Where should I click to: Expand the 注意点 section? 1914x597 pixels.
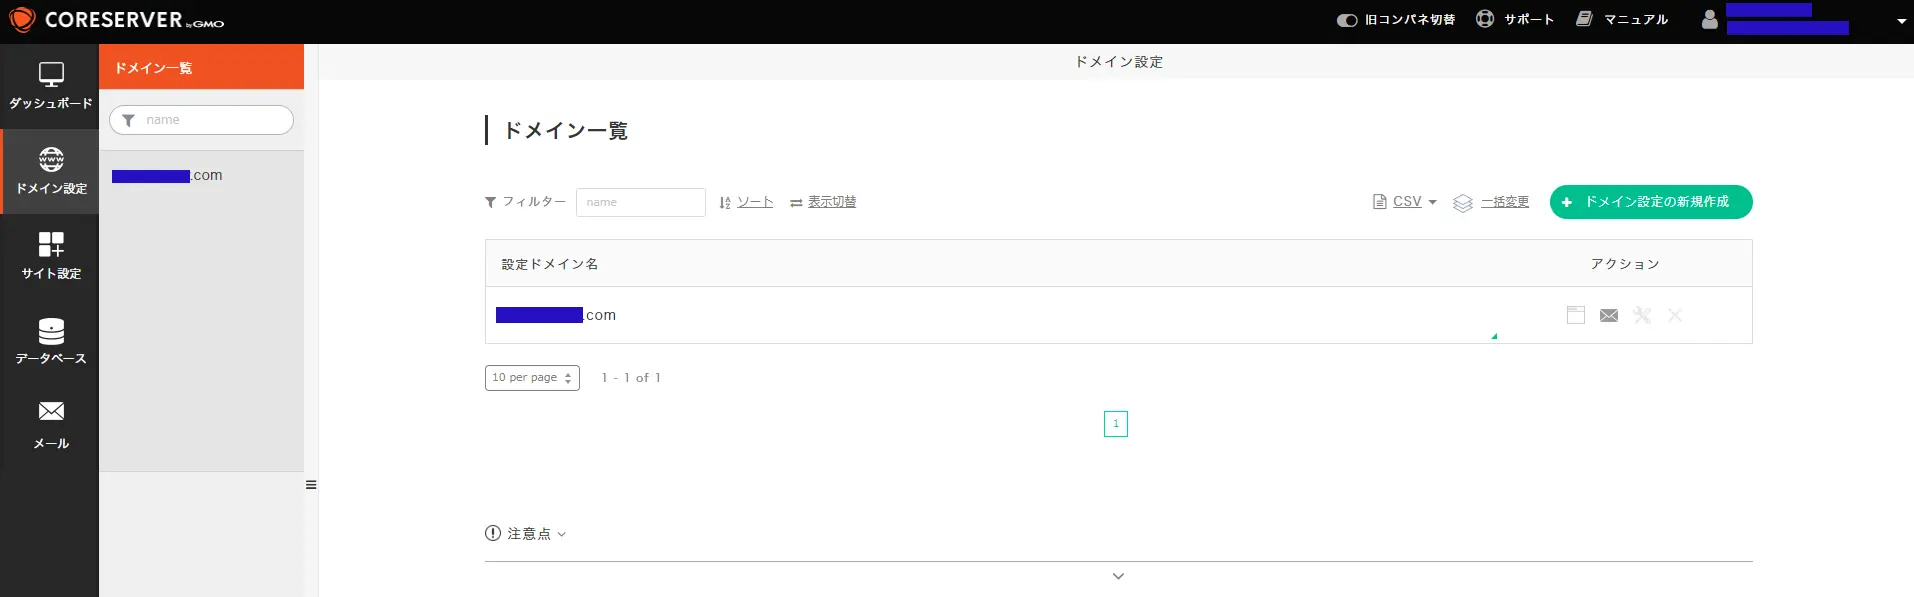coord(526,534)
